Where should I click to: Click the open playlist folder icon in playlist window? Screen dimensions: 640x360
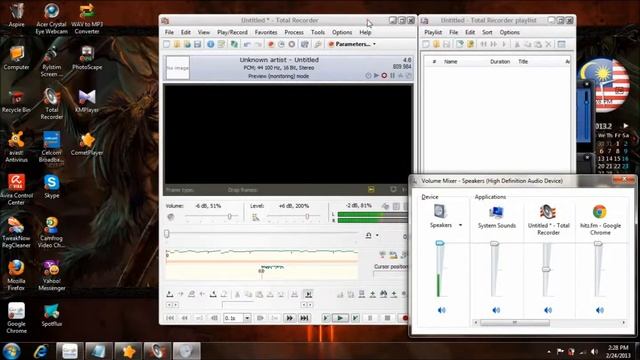coord(436,44)
